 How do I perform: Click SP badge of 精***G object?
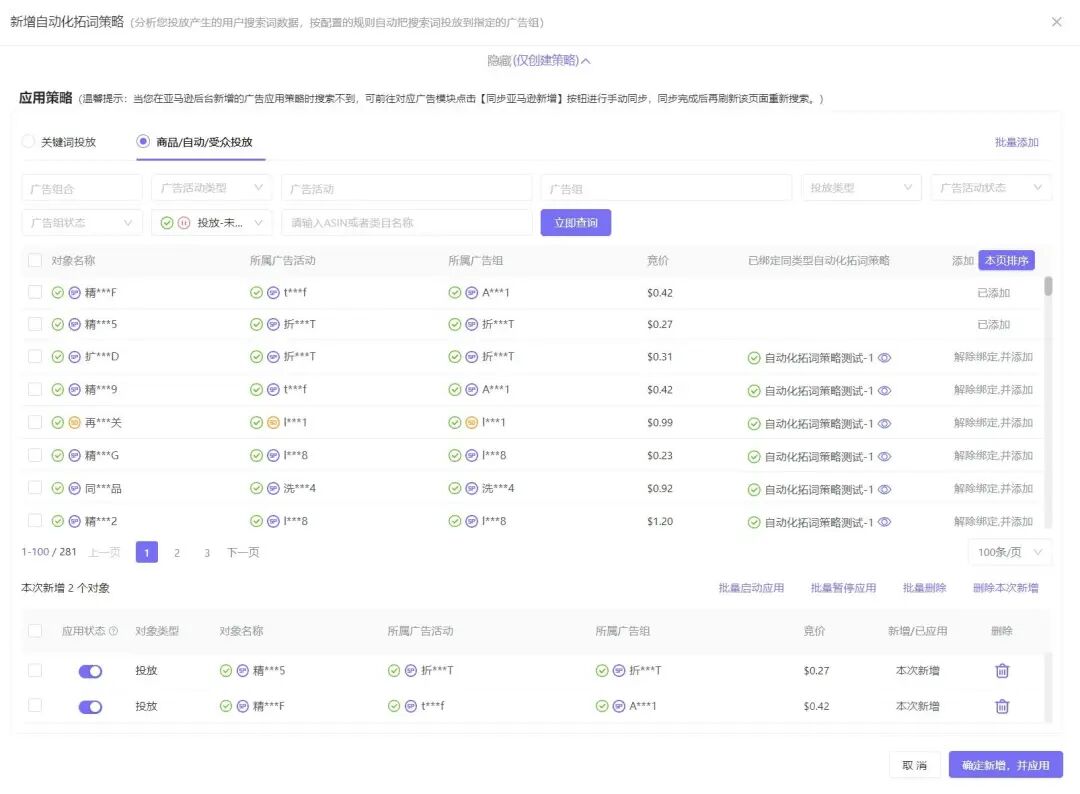tap(74, 455)
